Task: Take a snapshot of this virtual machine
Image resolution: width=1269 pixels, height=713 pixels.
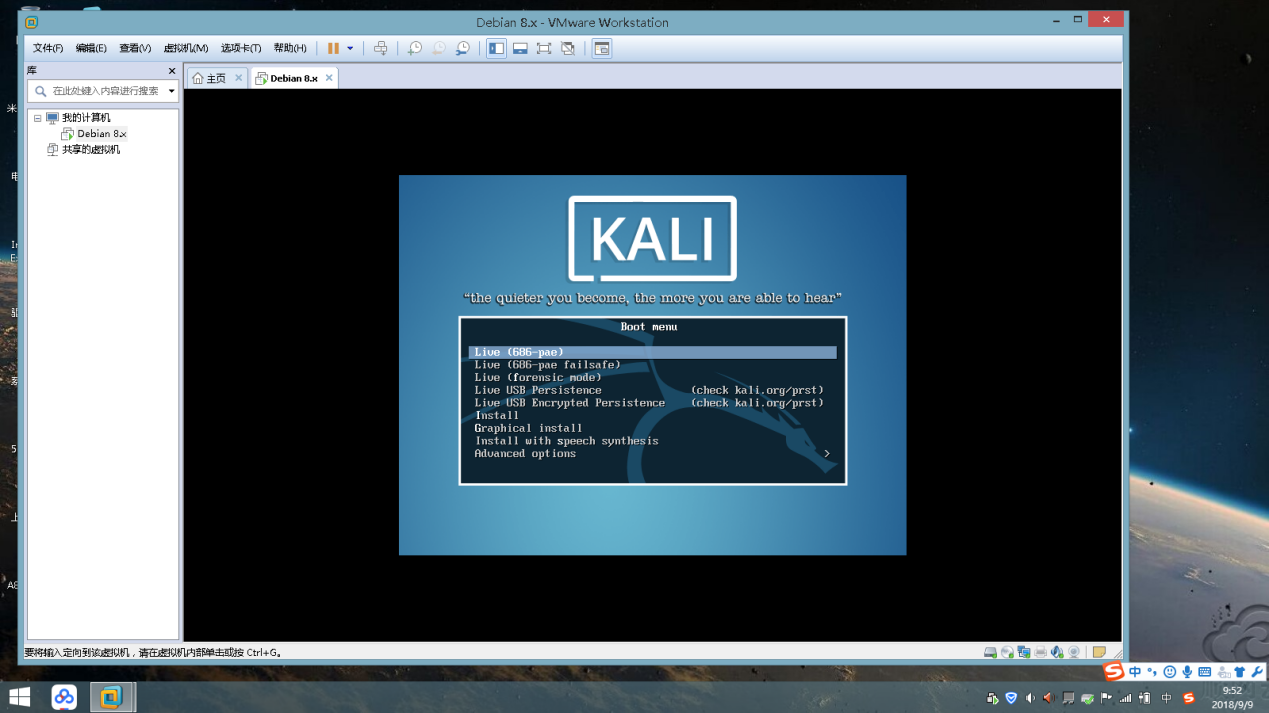Action: [x=414, y=48]
